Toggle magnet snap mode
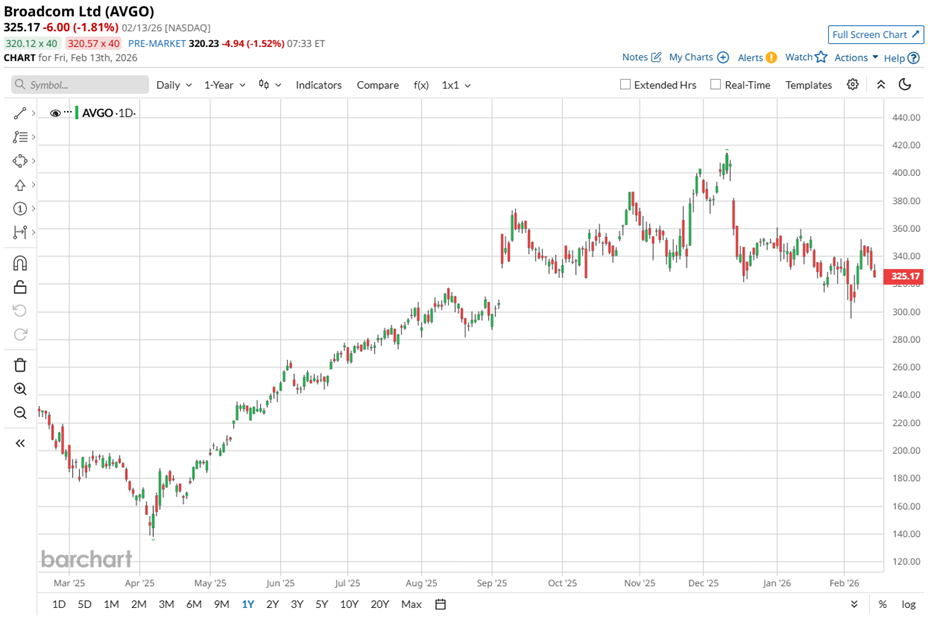This screenshot has height=628, width=937. click(x=20, y=263)
